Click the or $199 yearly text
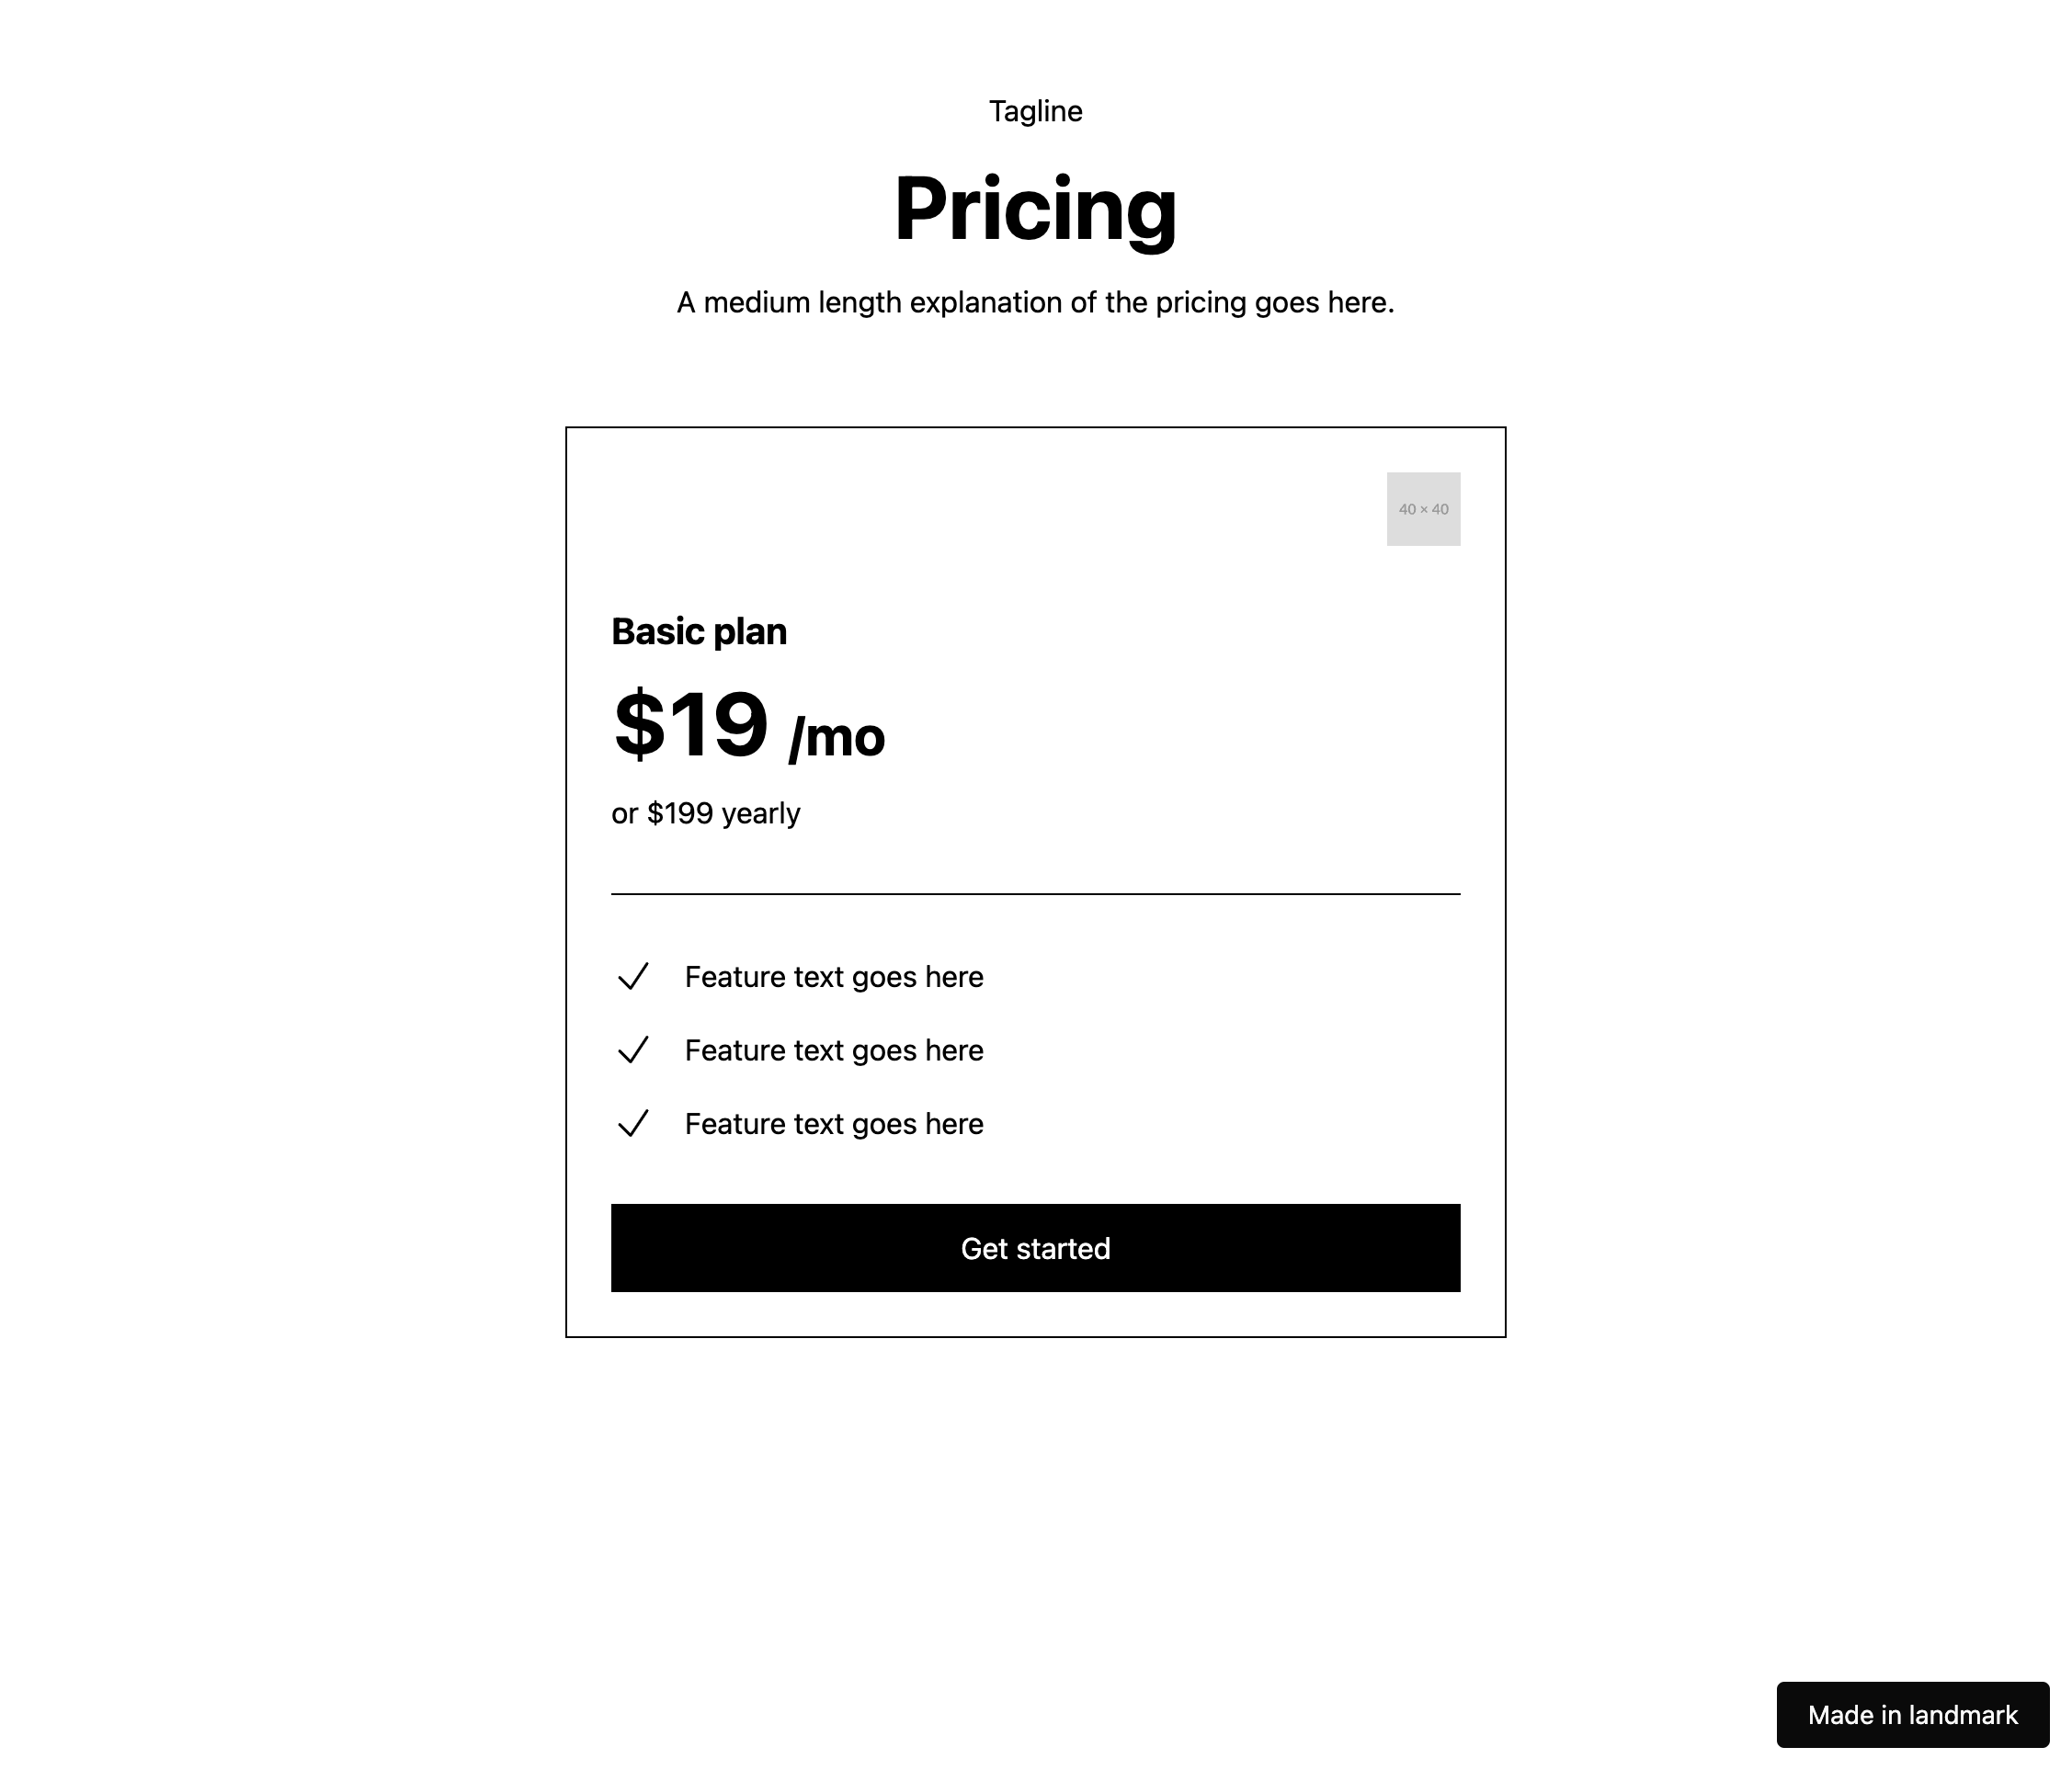This screenshot has height=1770, width=2072. tap(705, 813)
